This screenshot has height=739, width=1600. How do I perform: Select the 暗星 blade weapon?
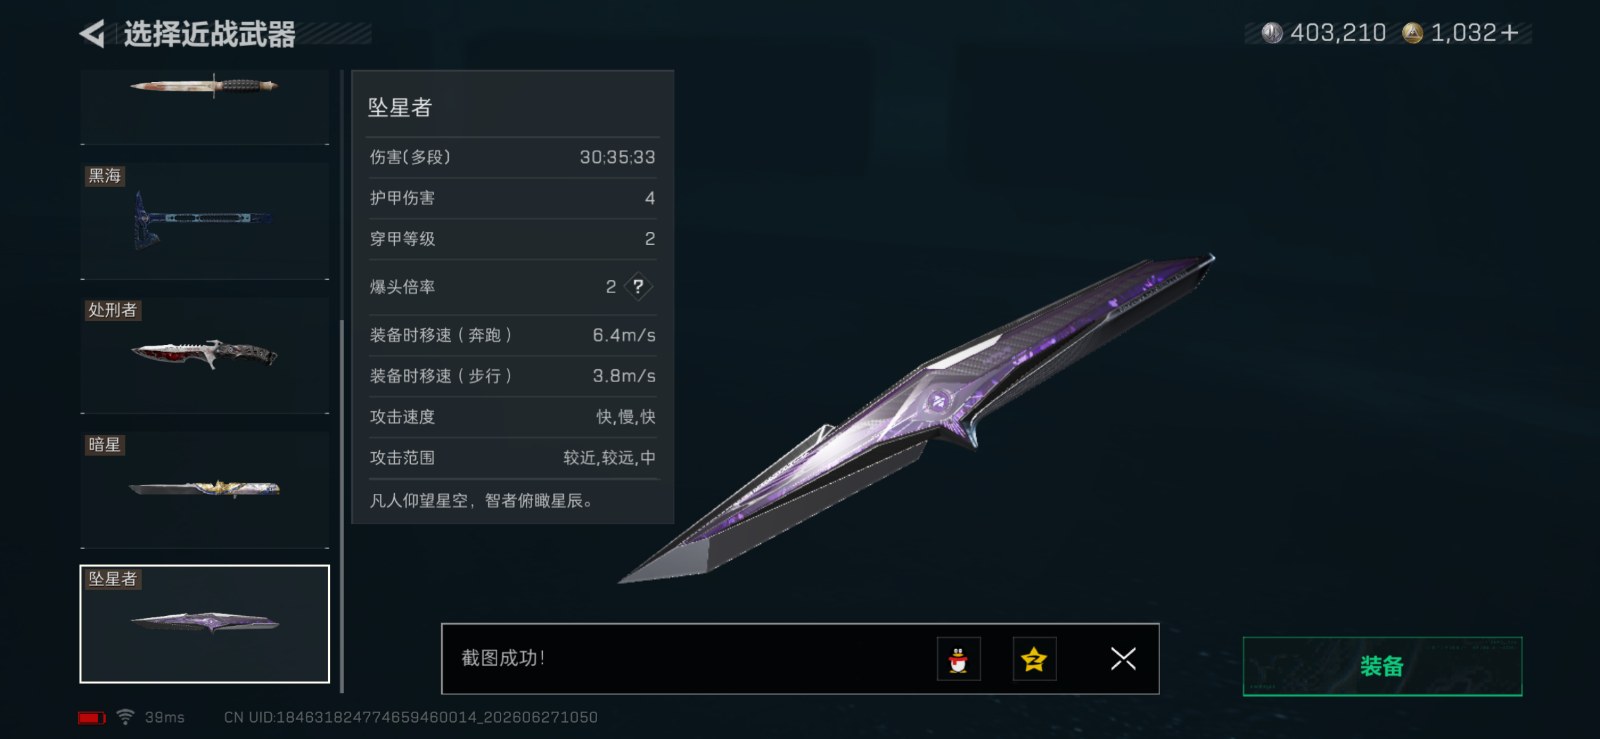pyautogui.click(x=205, y=490)
